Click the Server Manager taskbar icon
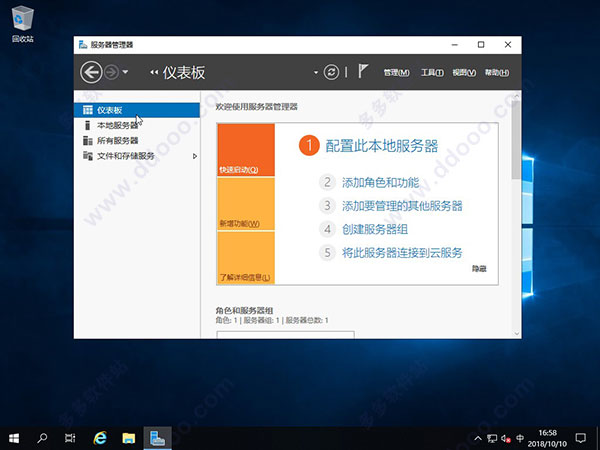The width and height of the screenshot is (600, 450). pos(157,438)
